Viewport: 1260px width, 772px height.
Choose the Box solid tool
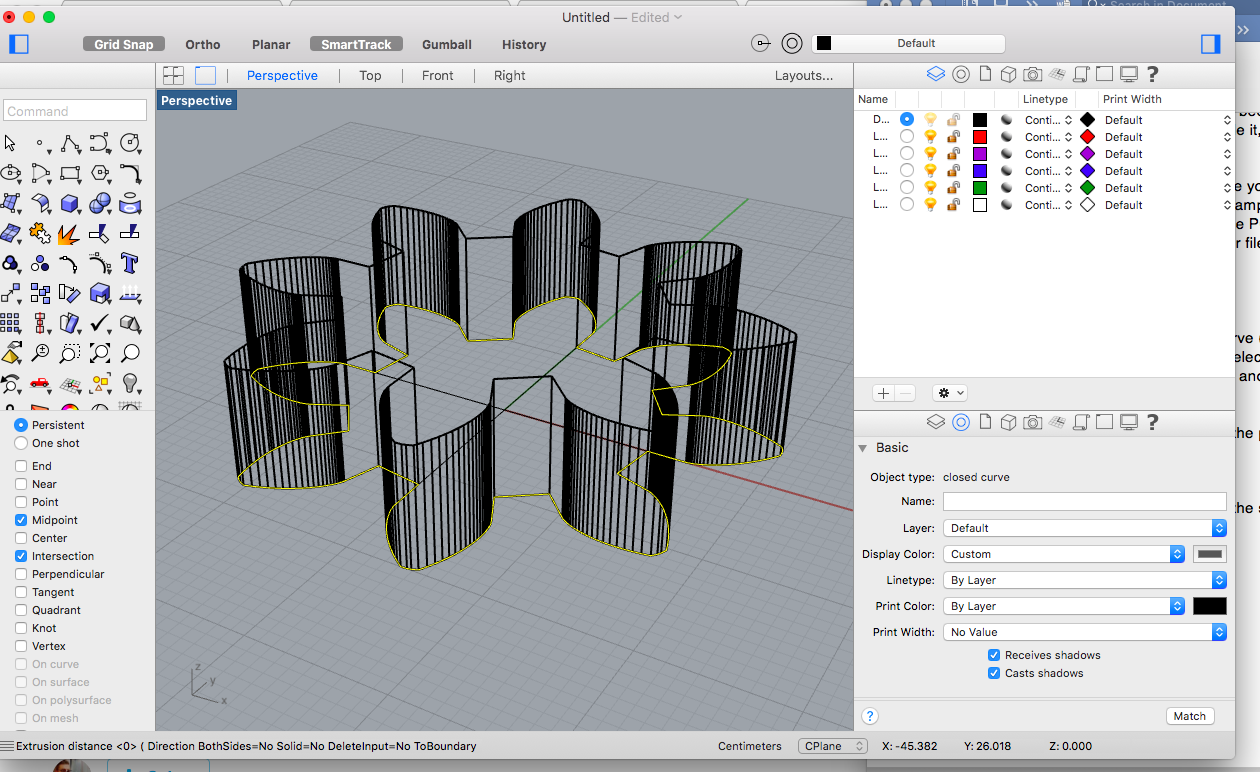[70, 203]
